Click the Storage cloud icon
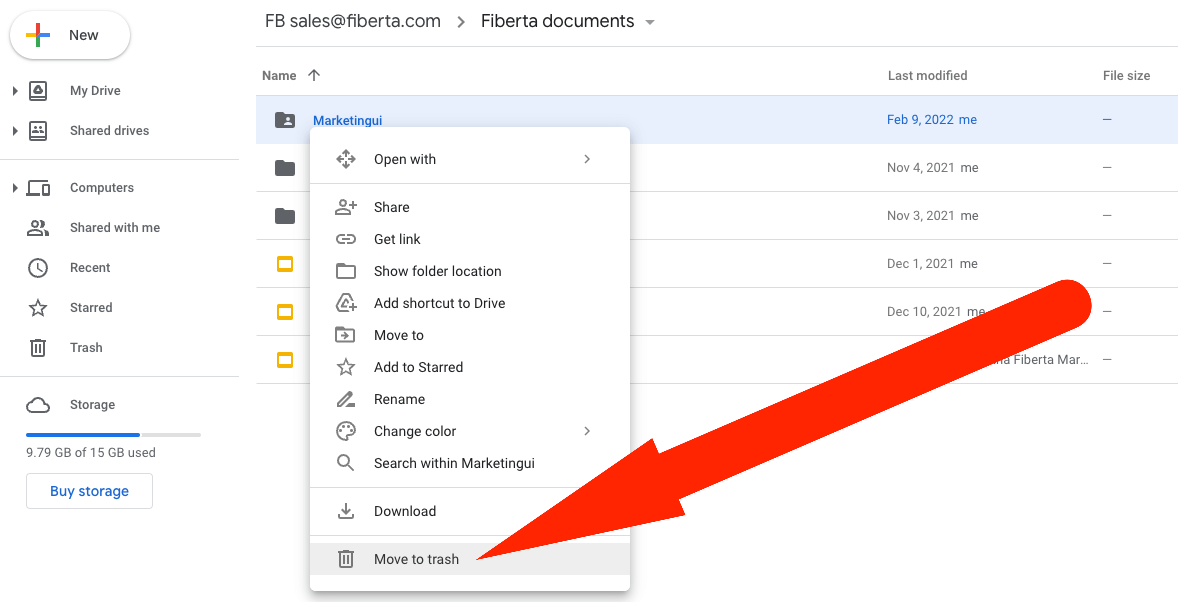This screenshot has width=1178, height=602. (x=38, y=405)
